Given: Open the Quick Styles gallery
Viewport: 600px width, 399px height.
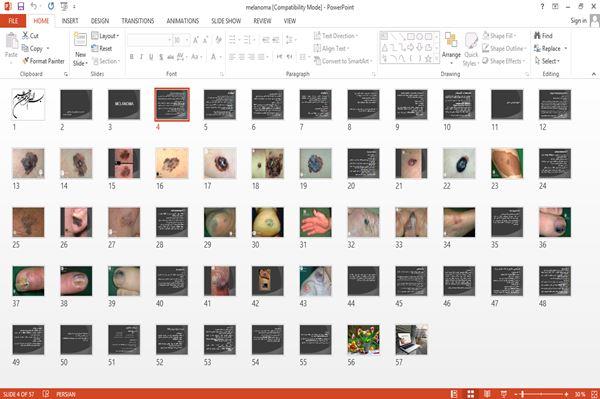Looking at the screenshot, I should point(471,49).
